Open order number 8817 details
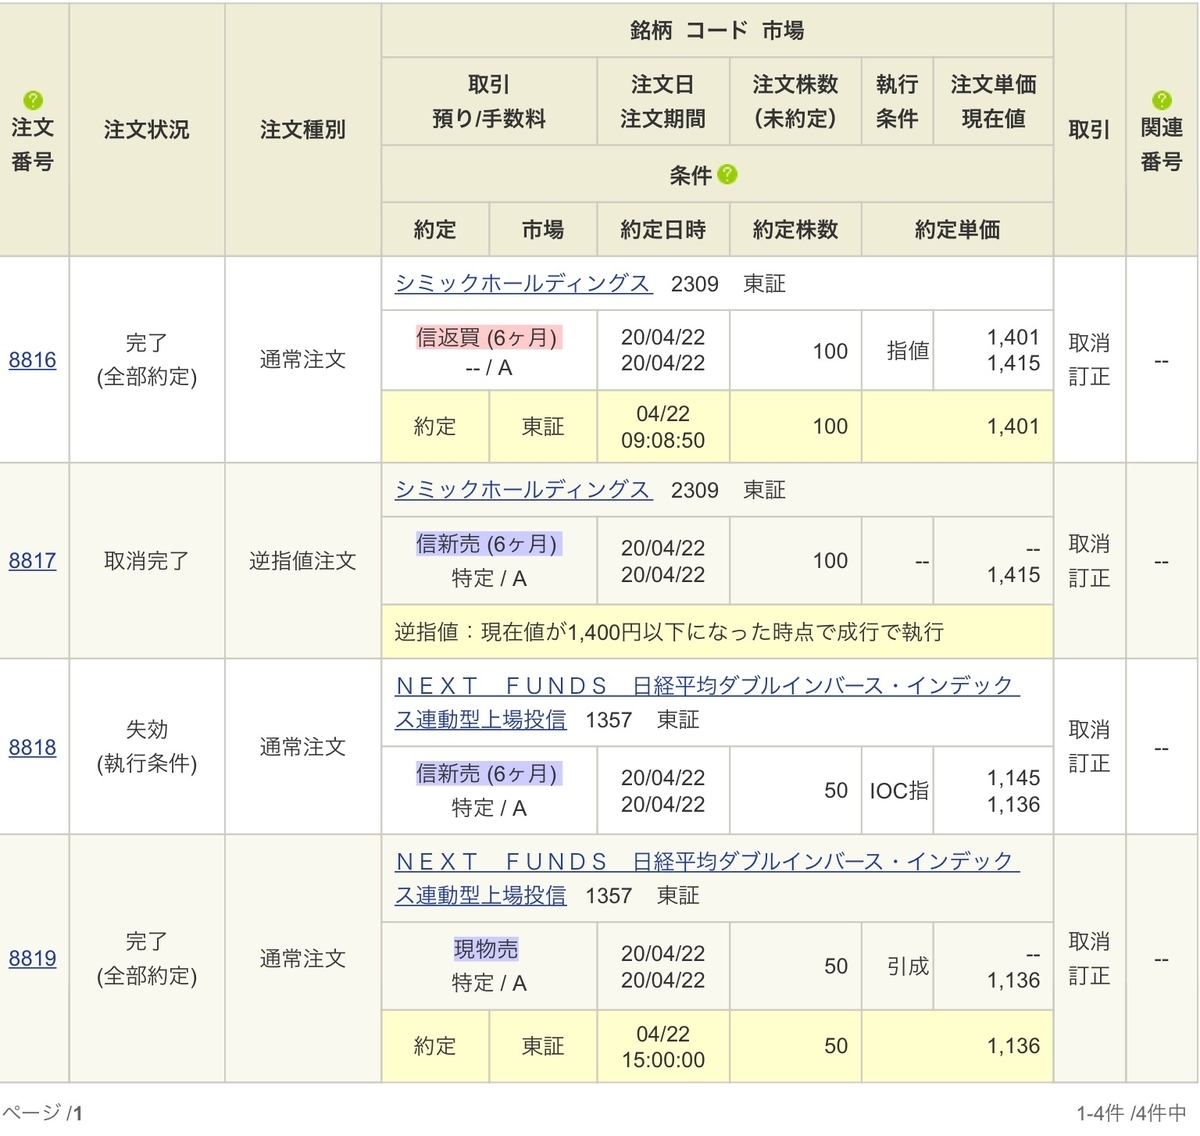Image resolution: width=1200 pixels, height=1136 pixels. 32,561
